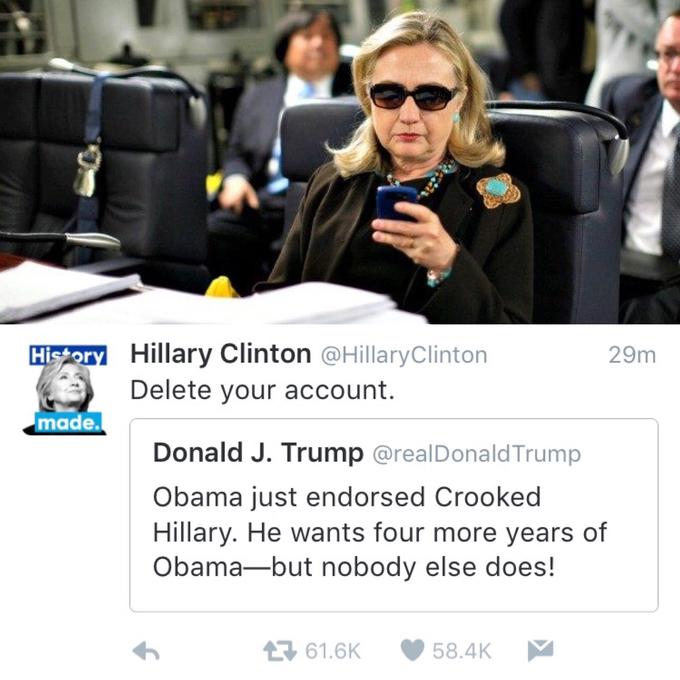Open the History made profile avatar
The width and height of the screenshot is (680, 680).
point(65,389)
